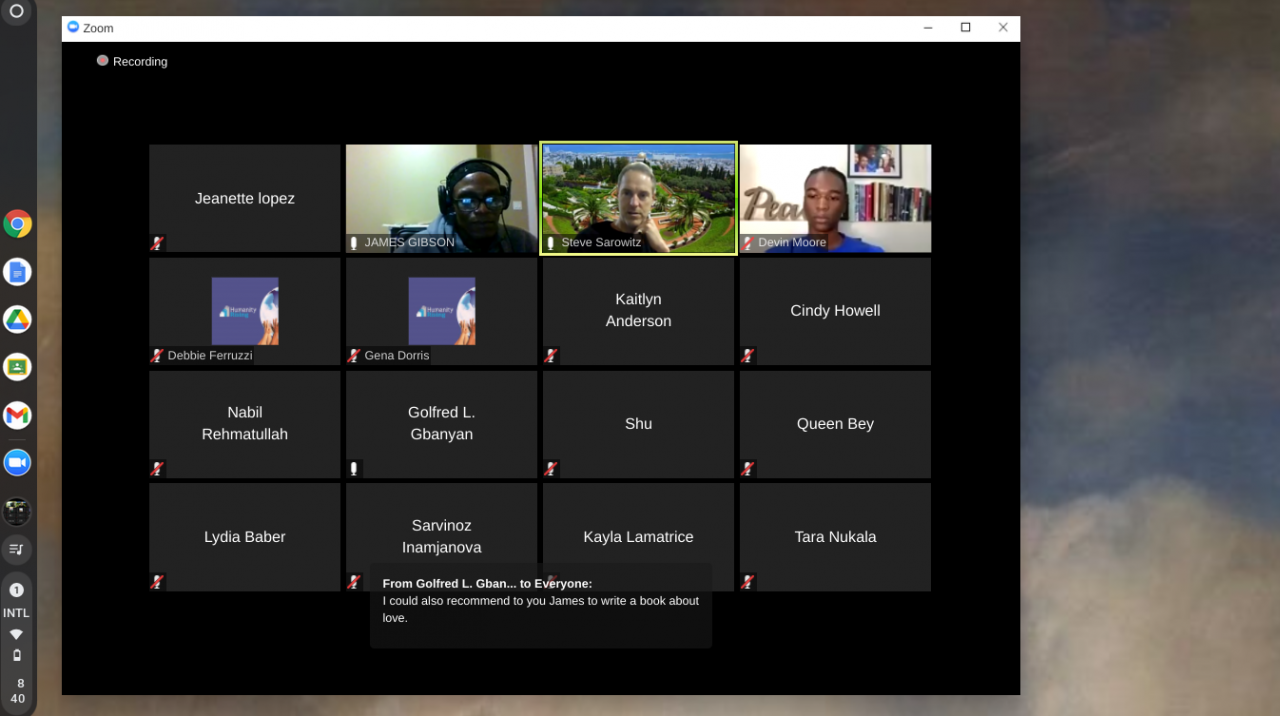Click Tara Nukala's muted mic icon
This screenshot has width=1280, height=716.
point(747,581)
